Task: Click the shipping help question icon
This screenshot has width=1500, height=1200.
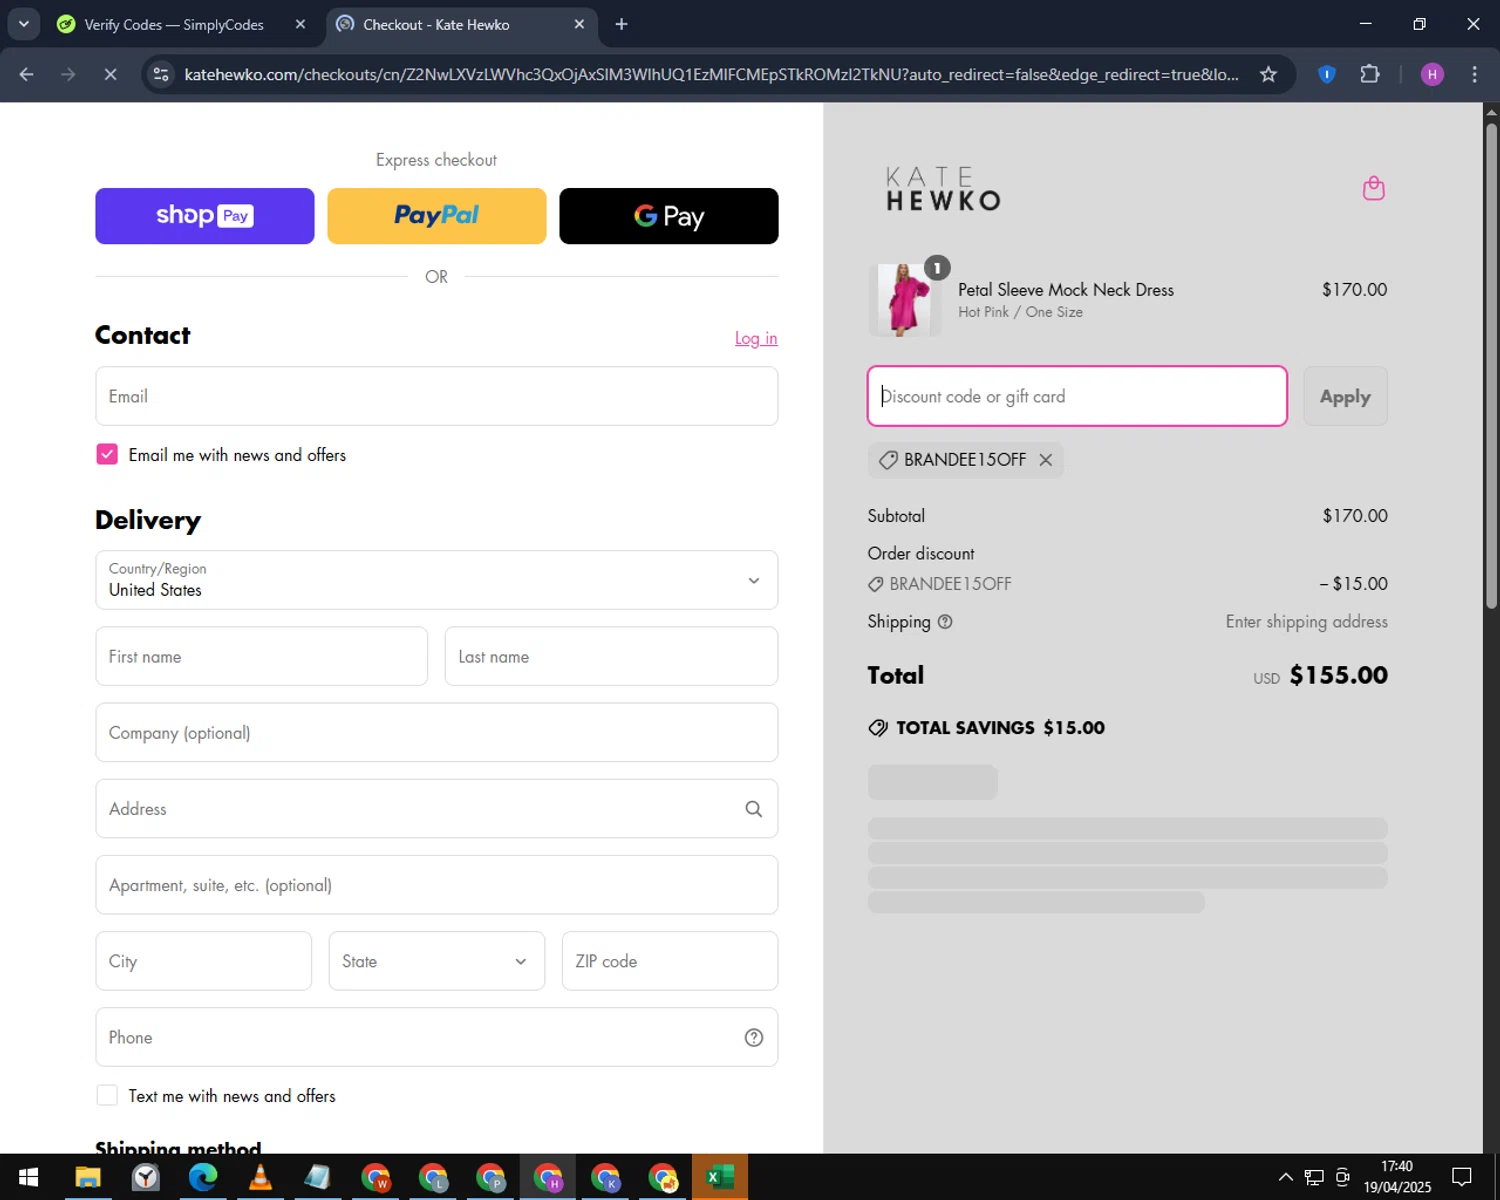Action: [x=945, y=622]
